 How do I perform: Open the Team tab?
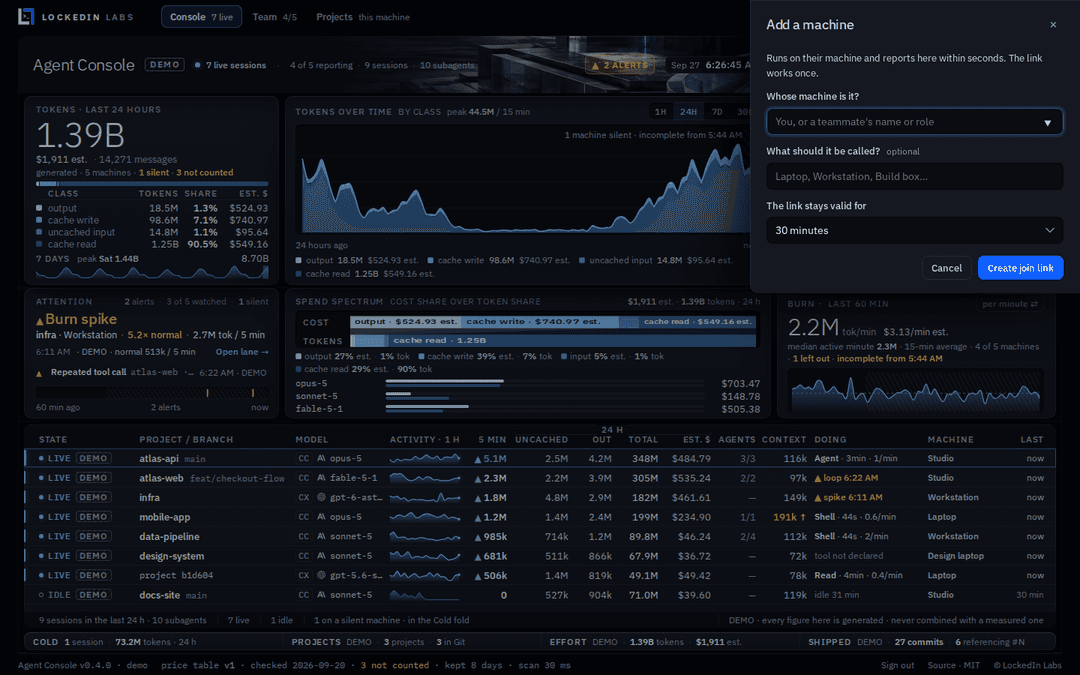275,17
